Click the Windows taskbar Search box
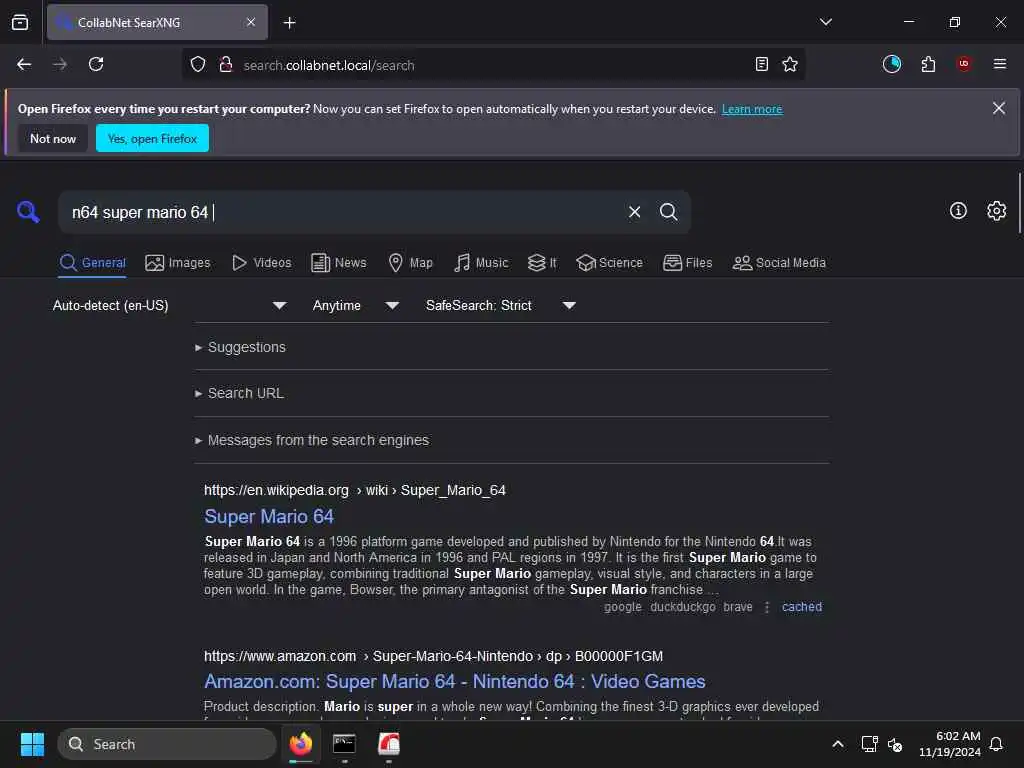 pyautogui.click(x=167, y=744)
